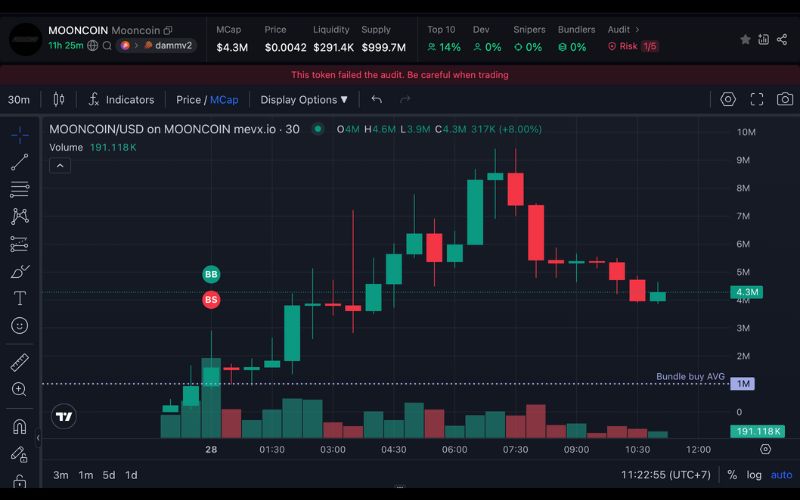The image size is (800, 500).
Task: Take a chart snapshot with camera
Action: 785,99
